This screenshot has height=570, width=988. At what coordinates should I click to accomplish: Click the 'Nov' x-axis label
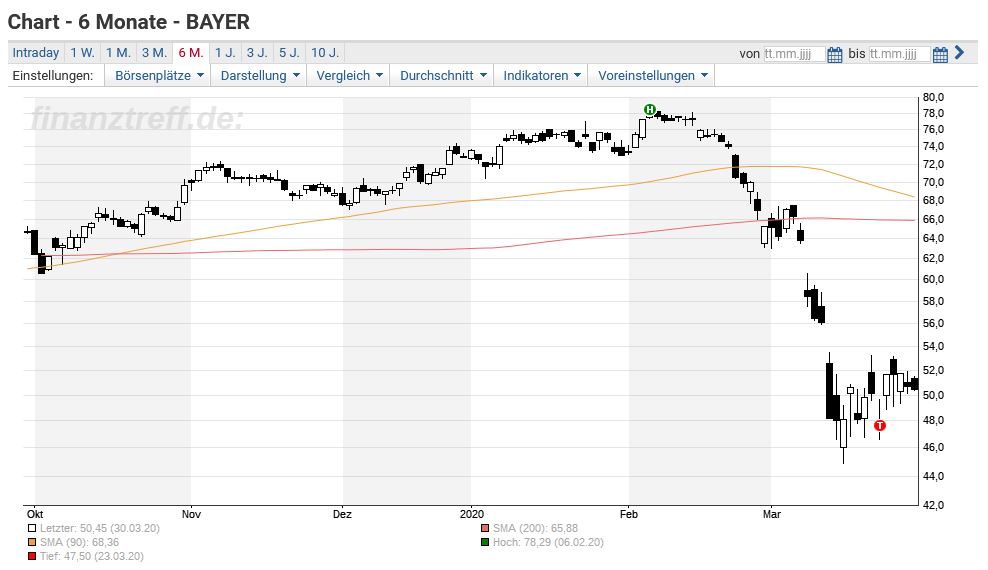tap(191, 515)
